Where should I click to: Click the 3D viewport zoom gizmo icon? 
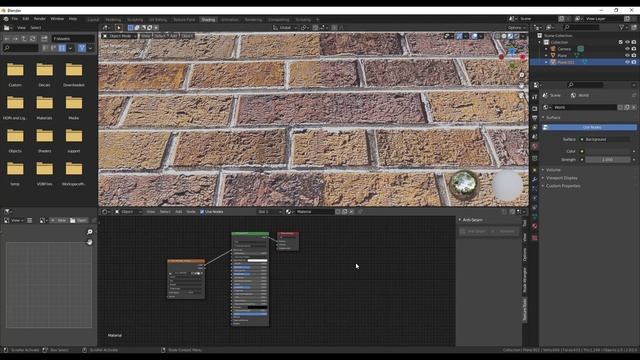pos(522,76)
